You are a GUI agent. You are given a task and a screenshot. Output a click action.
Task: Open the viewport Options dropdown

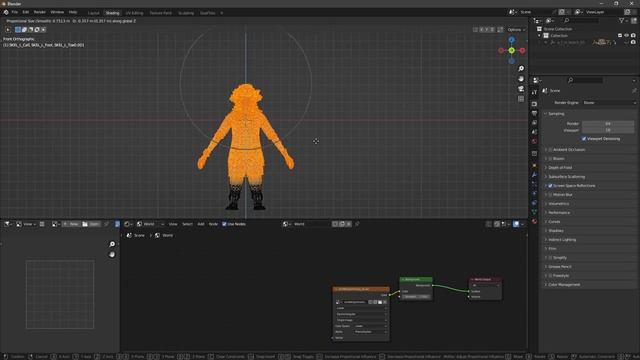tap(516, 30)
